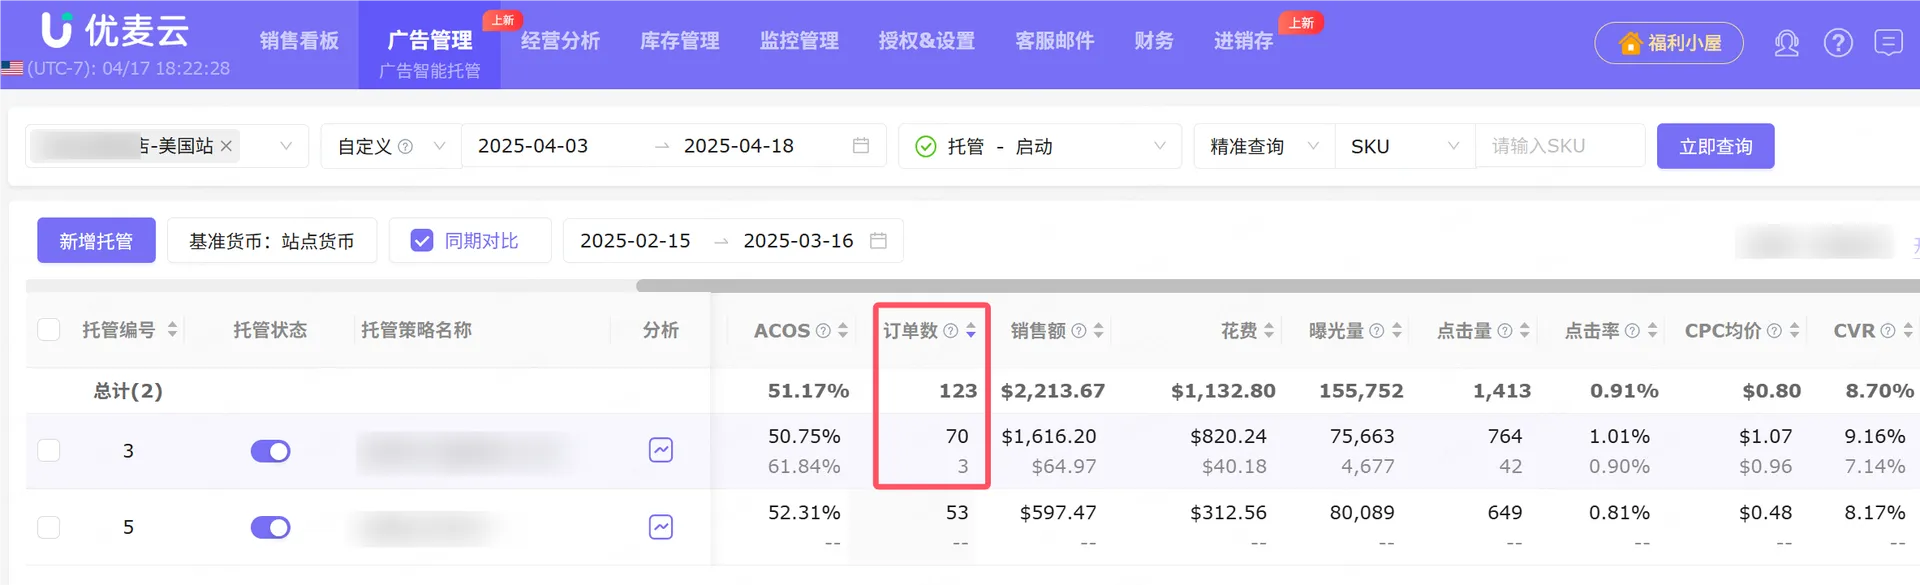Open the 自定义 date type dropdown
Image resolution: width=1920 pixels, height=585 pixels.
click(x=390, y=146)
